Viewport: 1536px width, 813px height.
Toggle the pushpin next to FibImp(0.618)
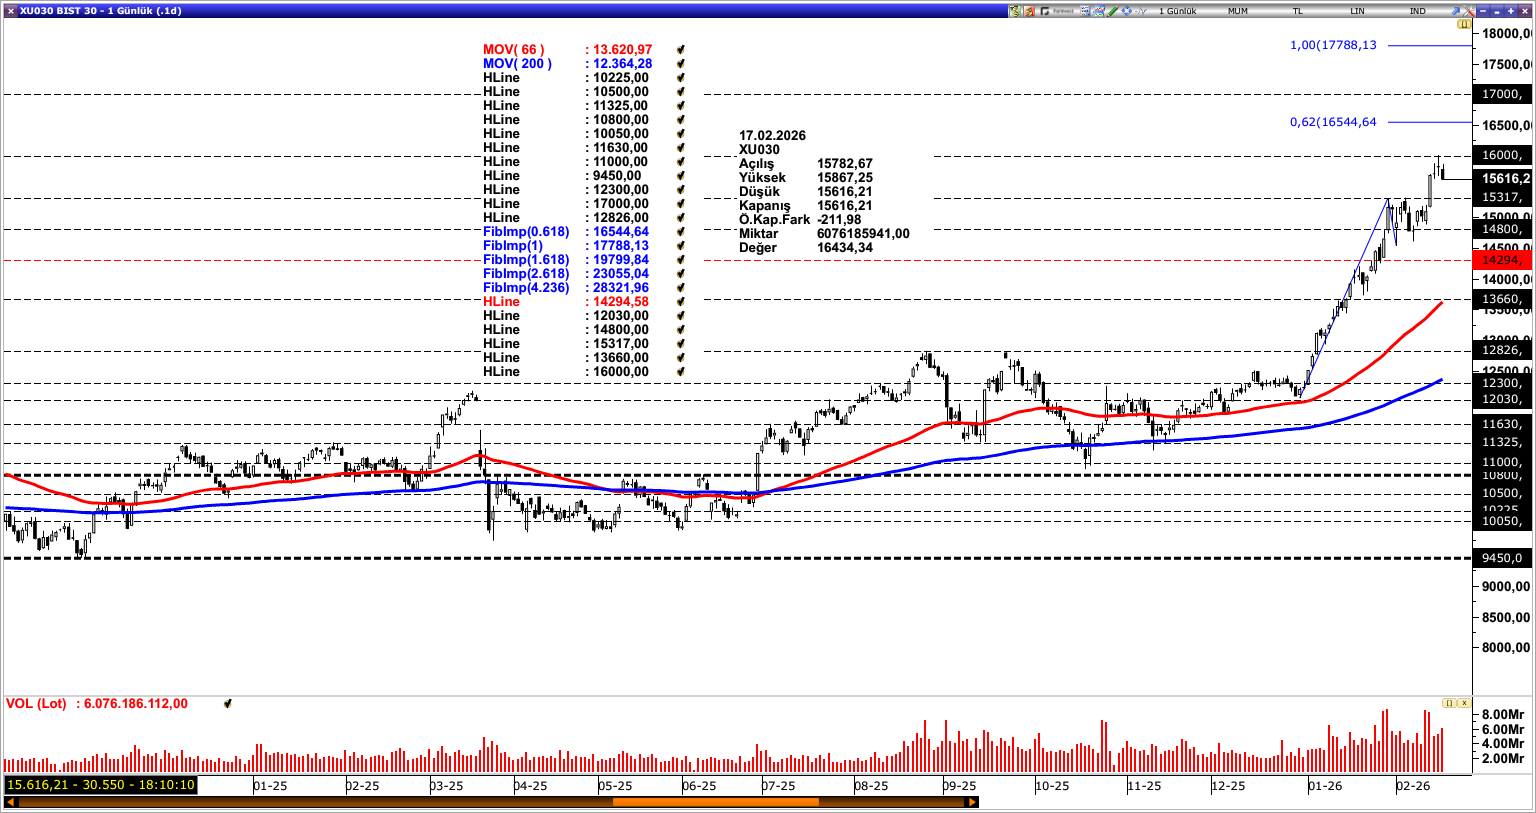click(x=682, y=231)
